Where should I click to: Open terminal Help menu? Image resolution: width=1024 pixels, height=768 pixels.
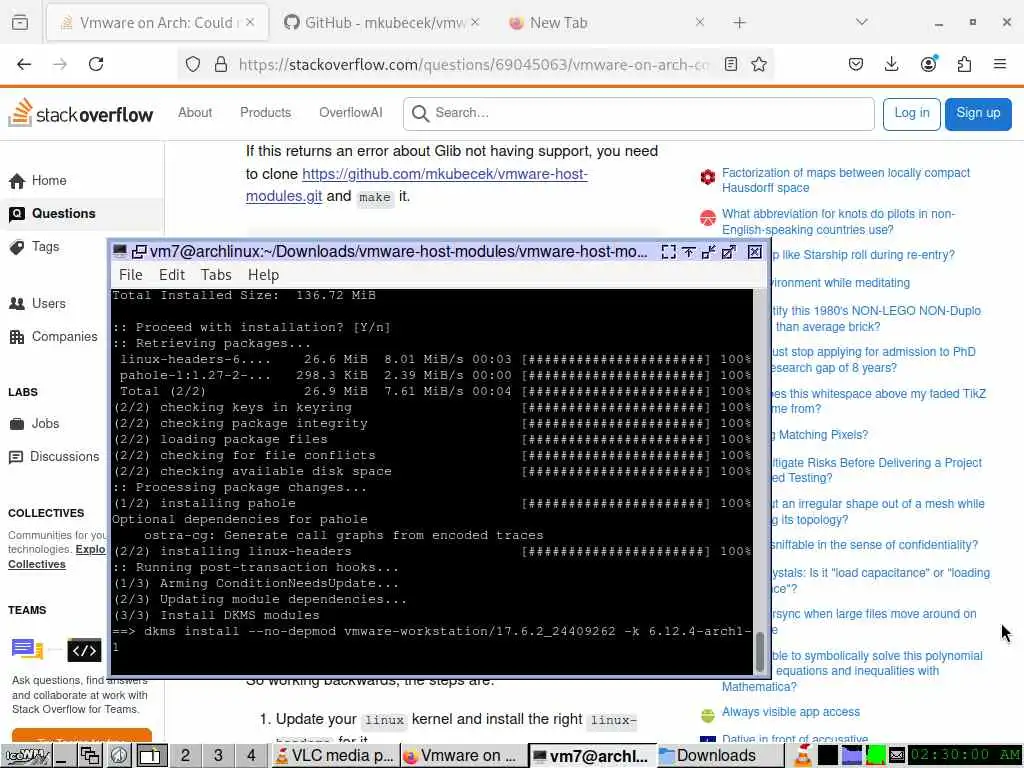pos(263,275)
